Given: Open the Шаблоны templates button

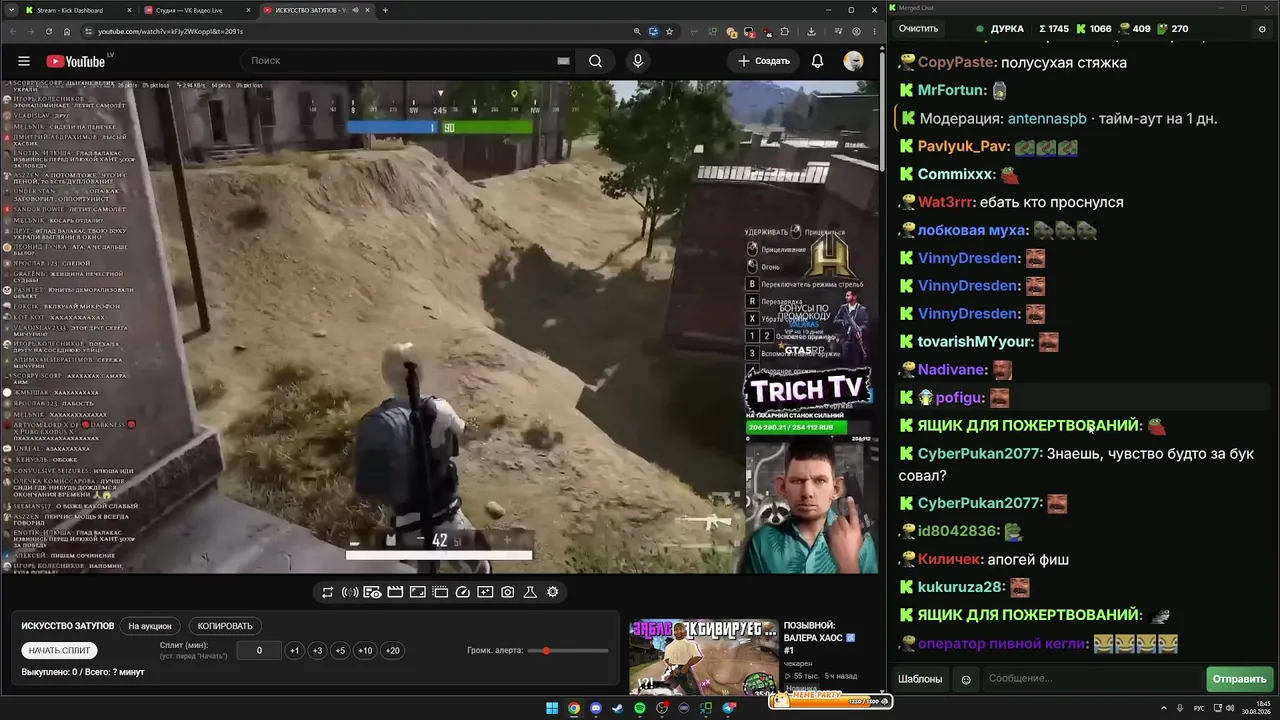Looking at the screenshot, I should pyautogui.click(x=920, y=679).
